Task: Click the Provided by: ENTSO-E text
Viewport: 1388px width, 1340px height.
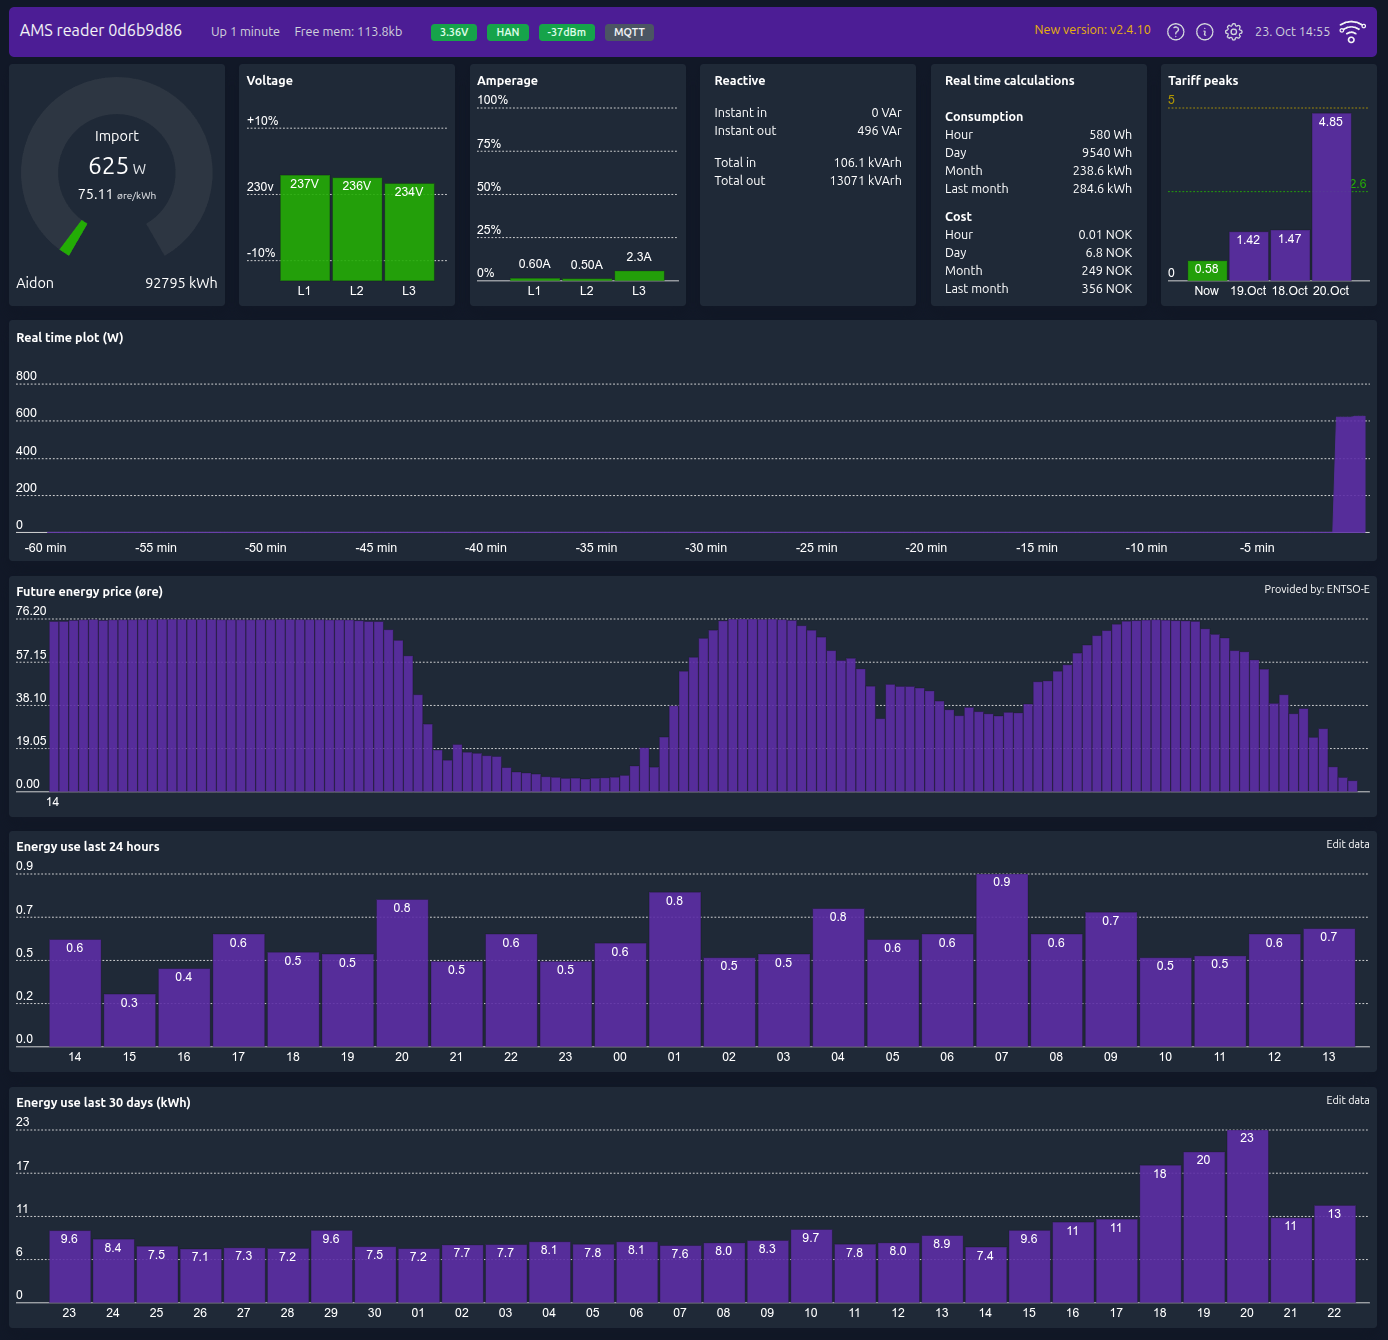Action: [x=1316, y=589]
